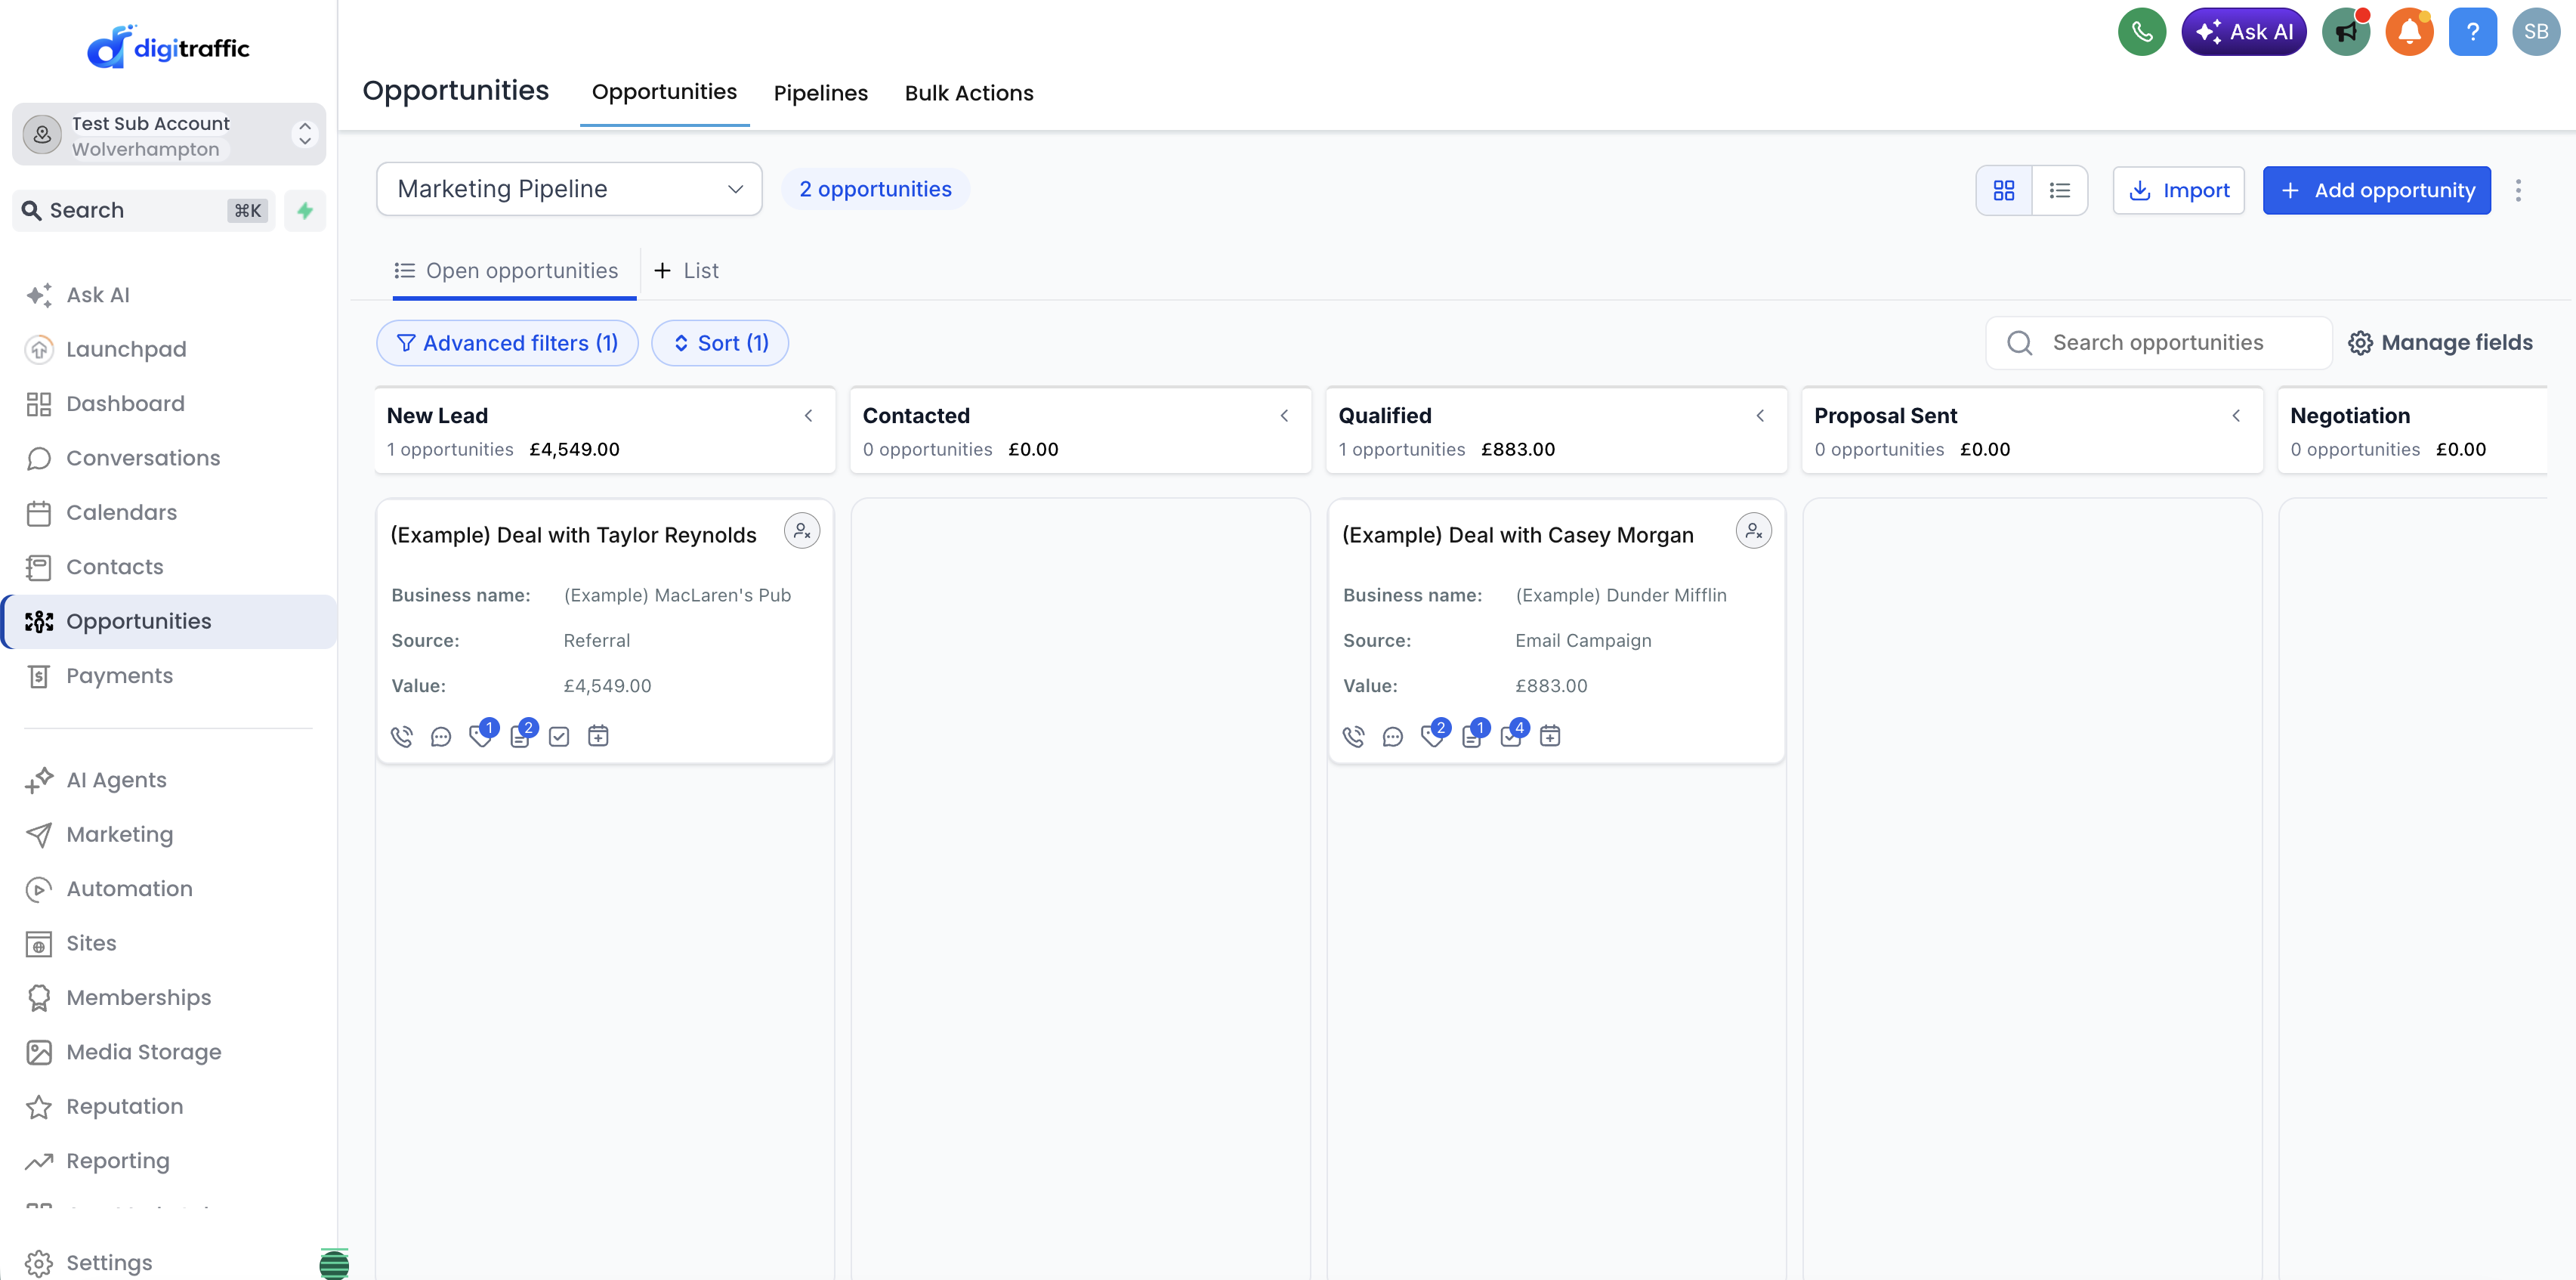Open the green phone dialer icon
2576x1280 pixels.
(x=2142, y=32)
